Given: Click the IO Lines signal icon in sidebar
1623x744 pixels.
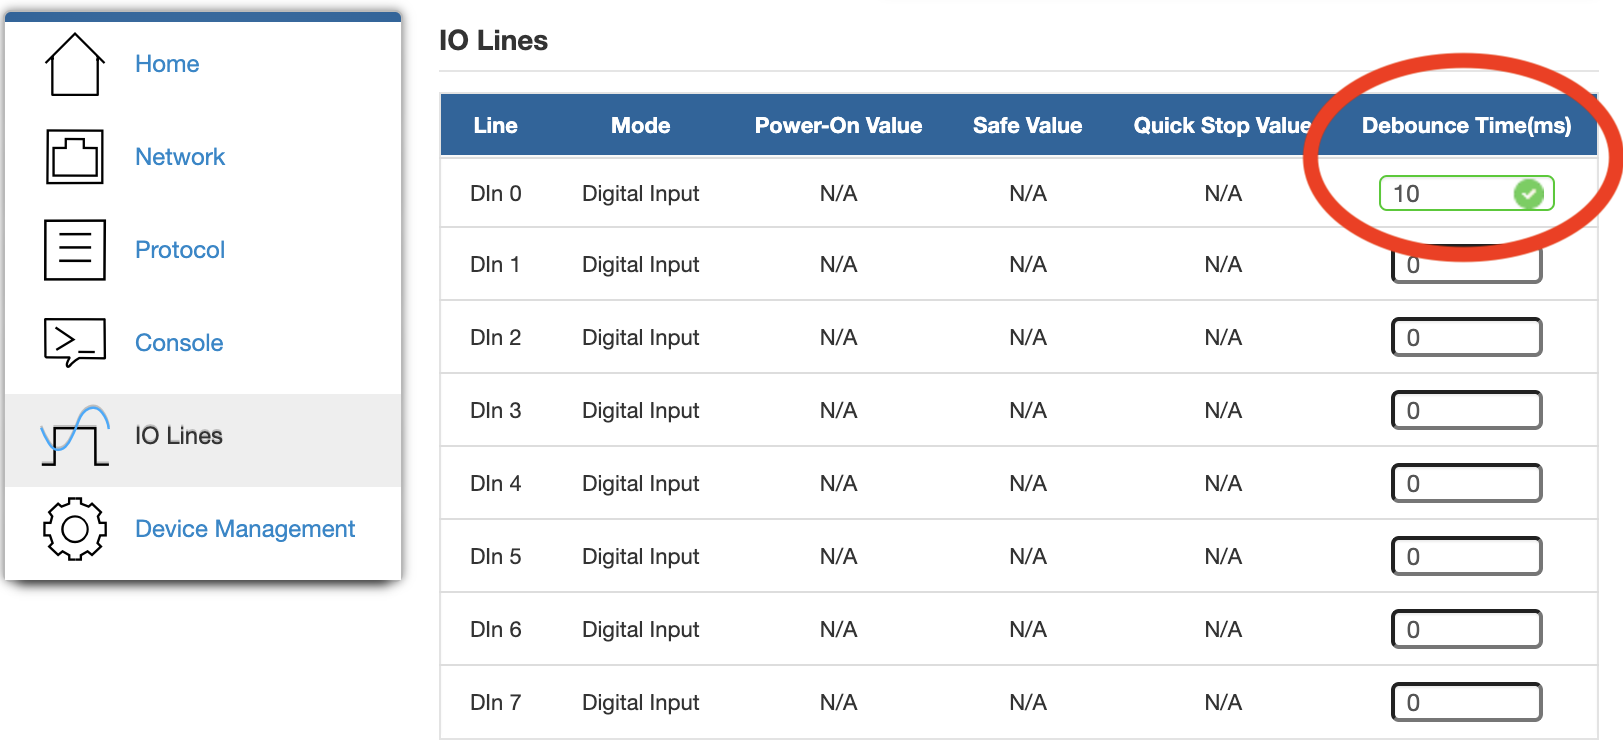Looking at the screenshot, I should (x=74, y=435).
